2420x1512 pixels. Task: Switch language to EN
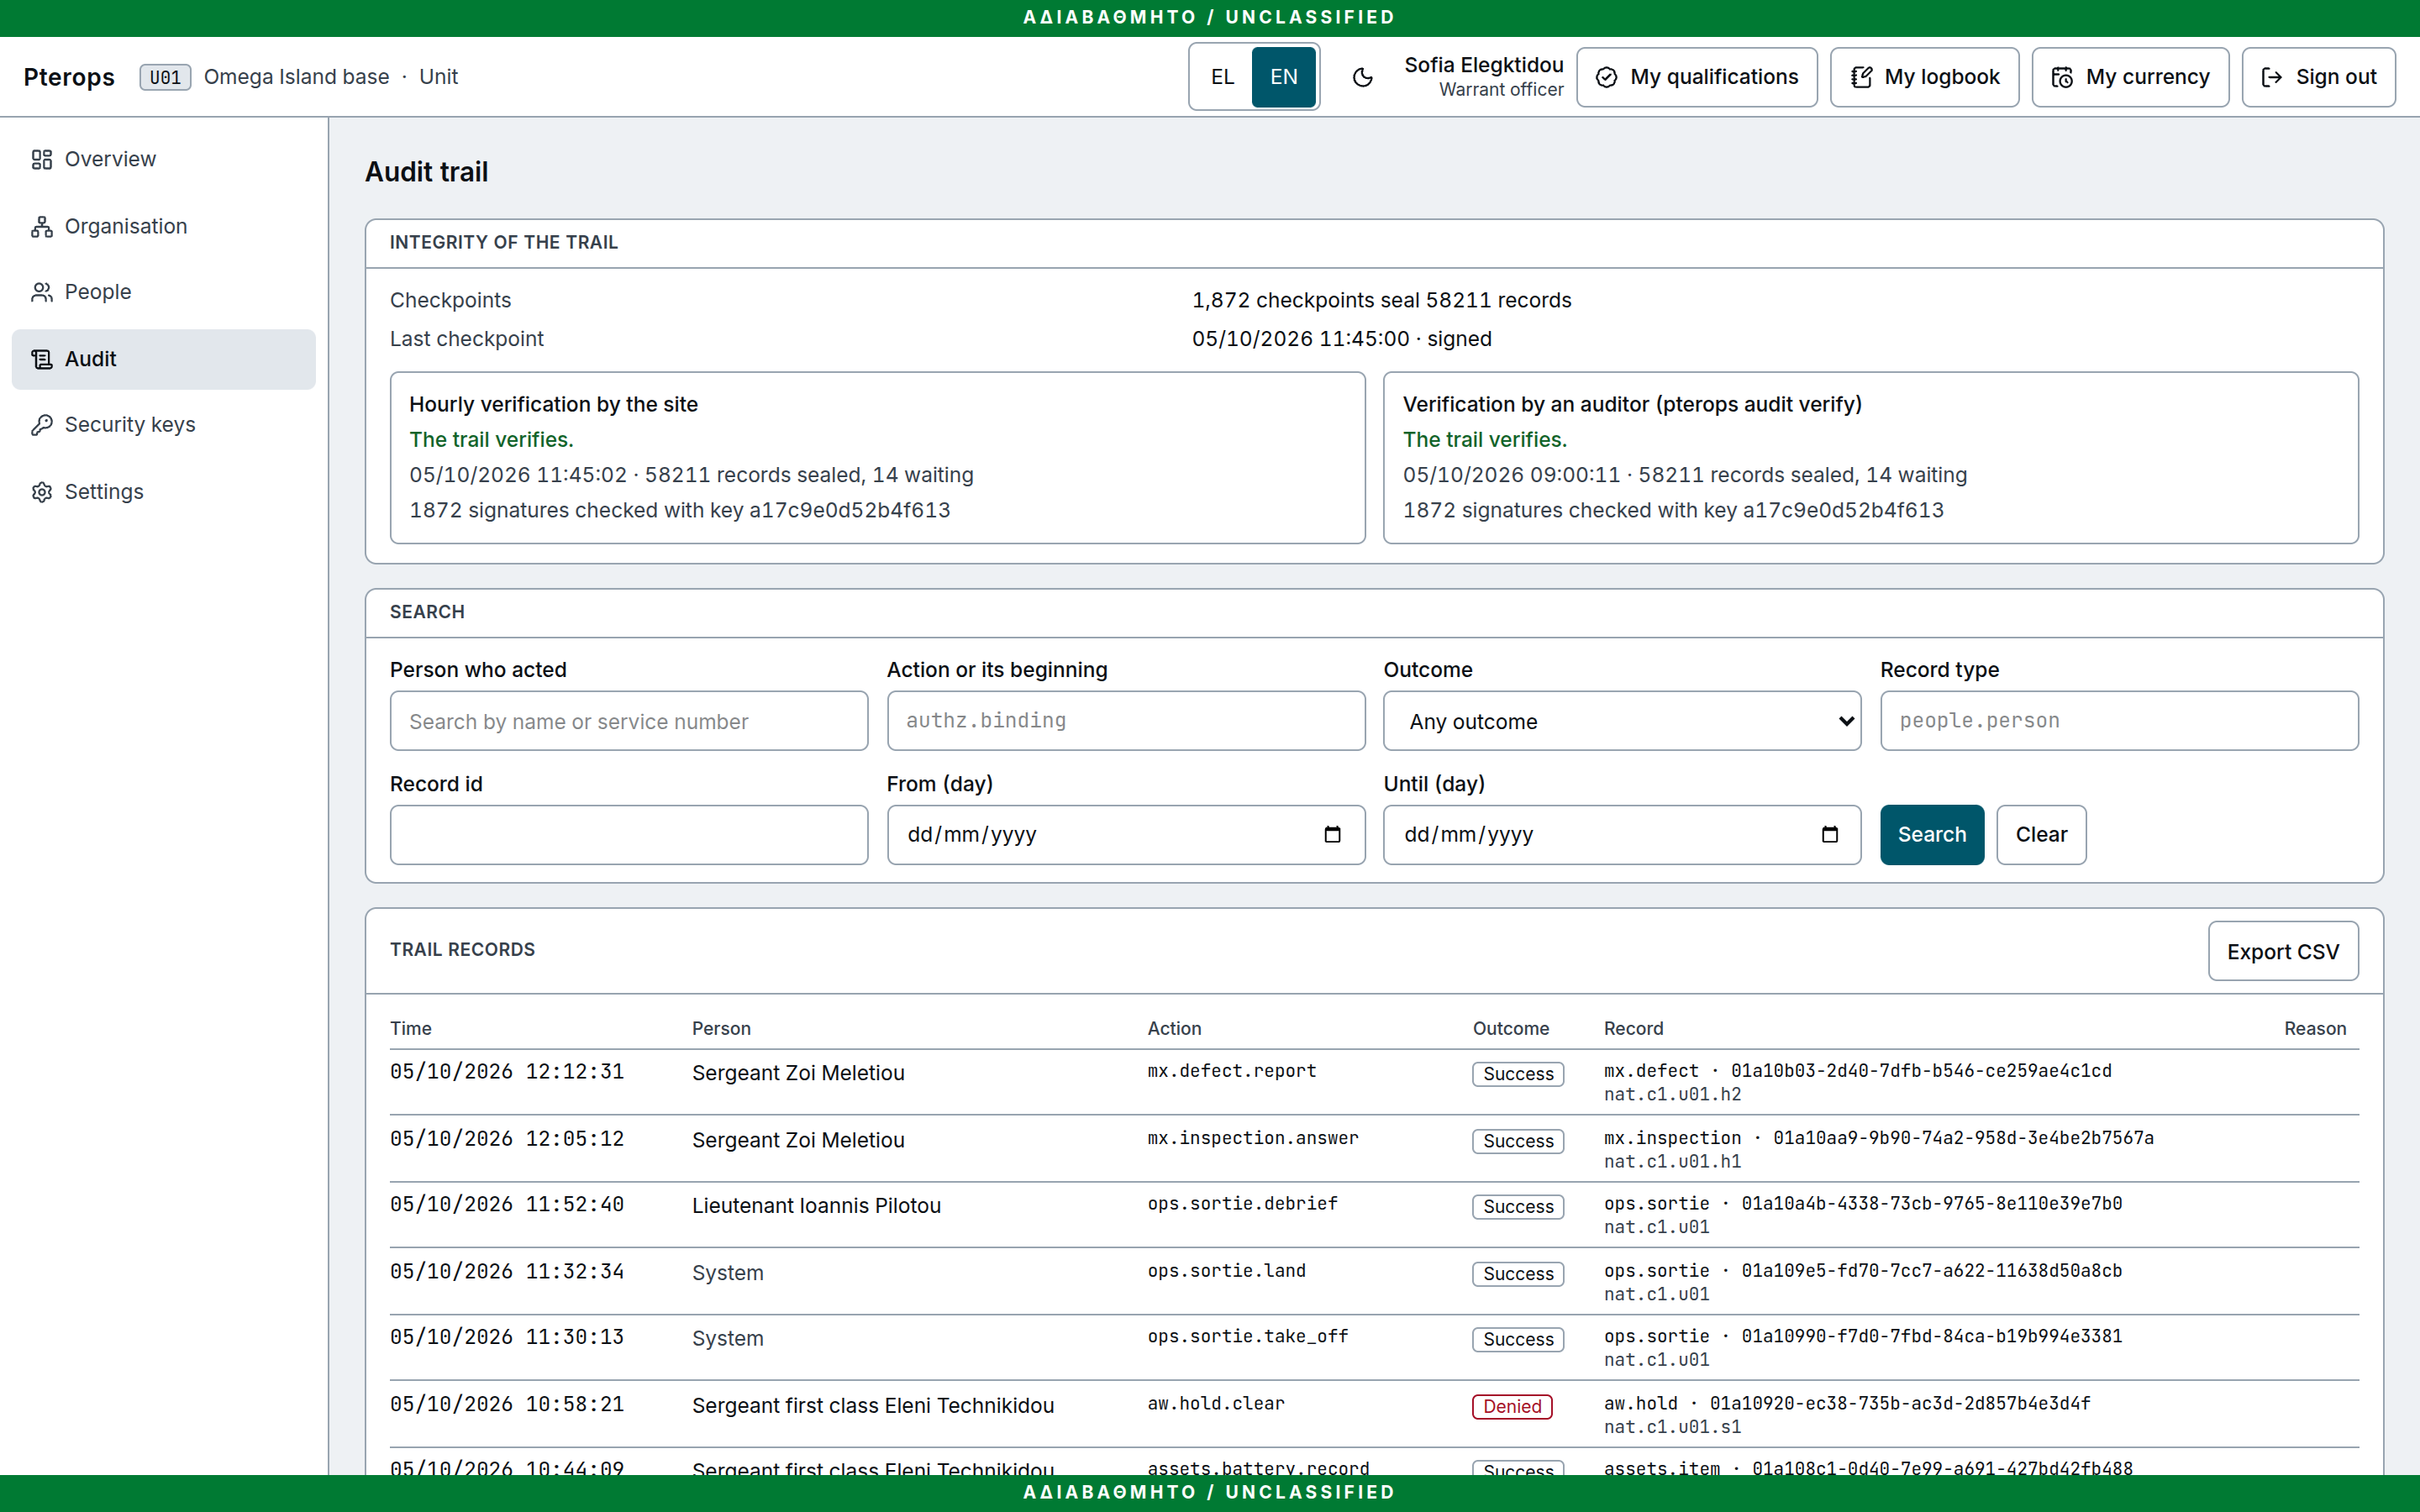click(1284, 77)
